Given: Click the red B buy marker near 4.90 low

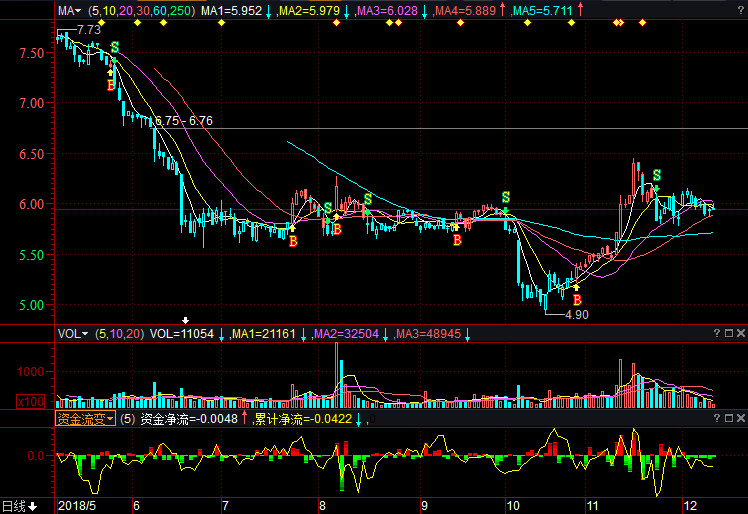Looking at the screenshot, I should click(576, 299).
